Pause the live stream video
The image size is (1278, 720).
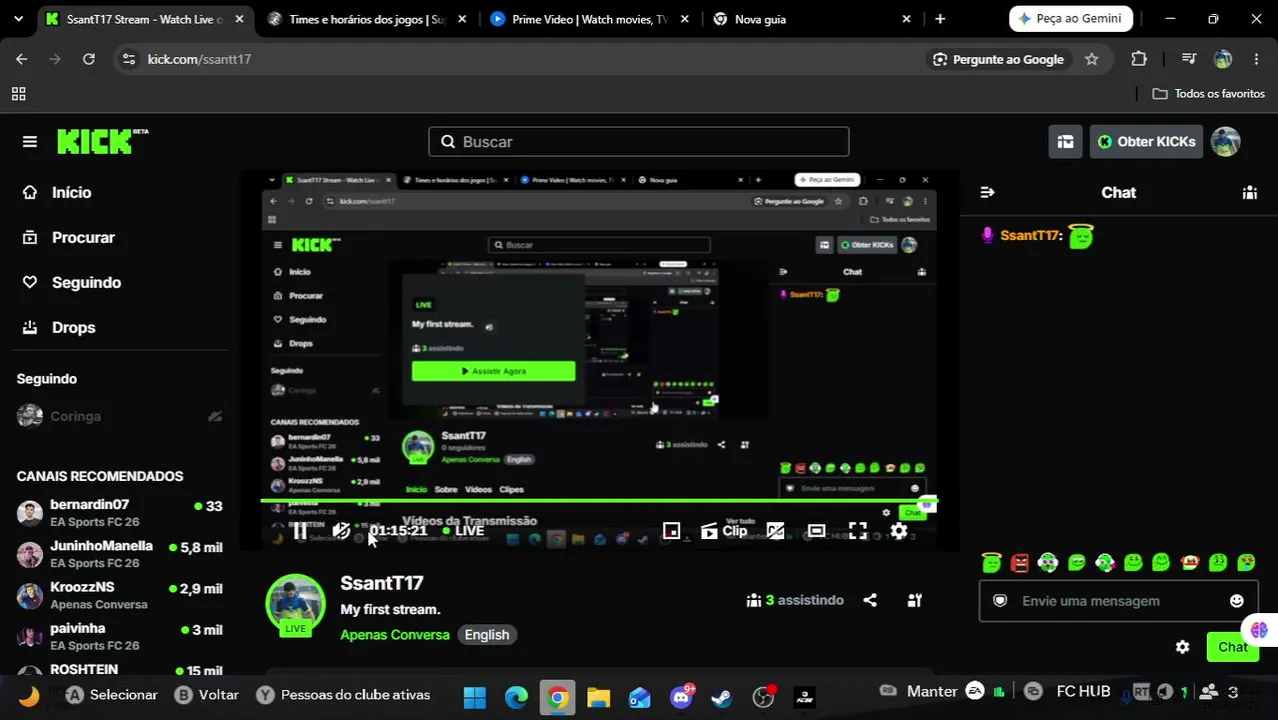pyautogui.click(x=300, y=531)
